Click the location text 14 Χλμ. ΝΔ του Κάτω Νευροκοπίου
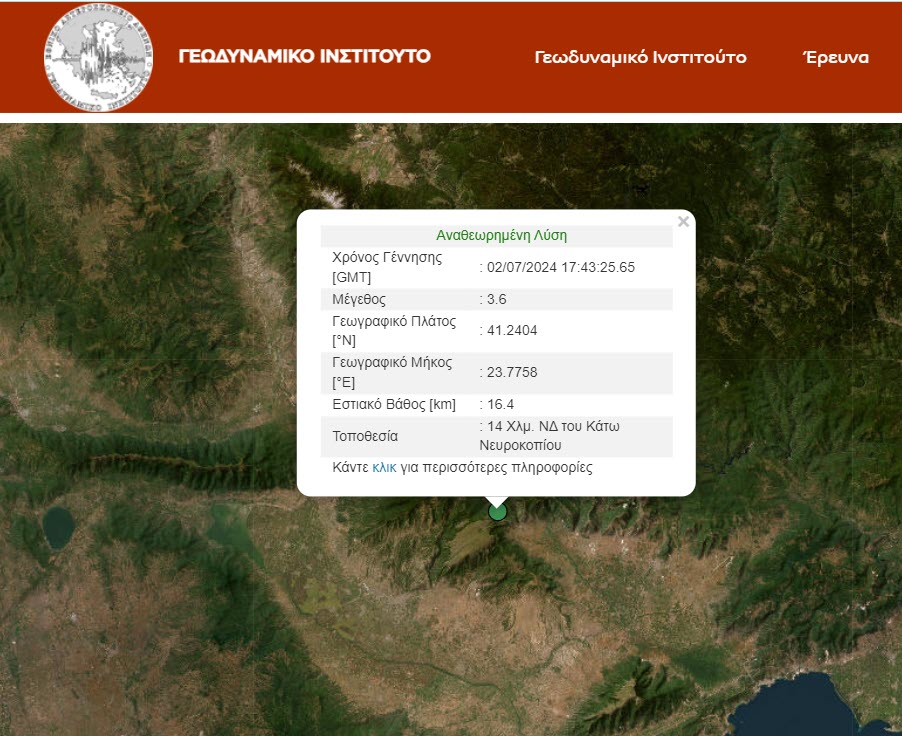Viewport: 902px width, 736px height. point(549,436)
